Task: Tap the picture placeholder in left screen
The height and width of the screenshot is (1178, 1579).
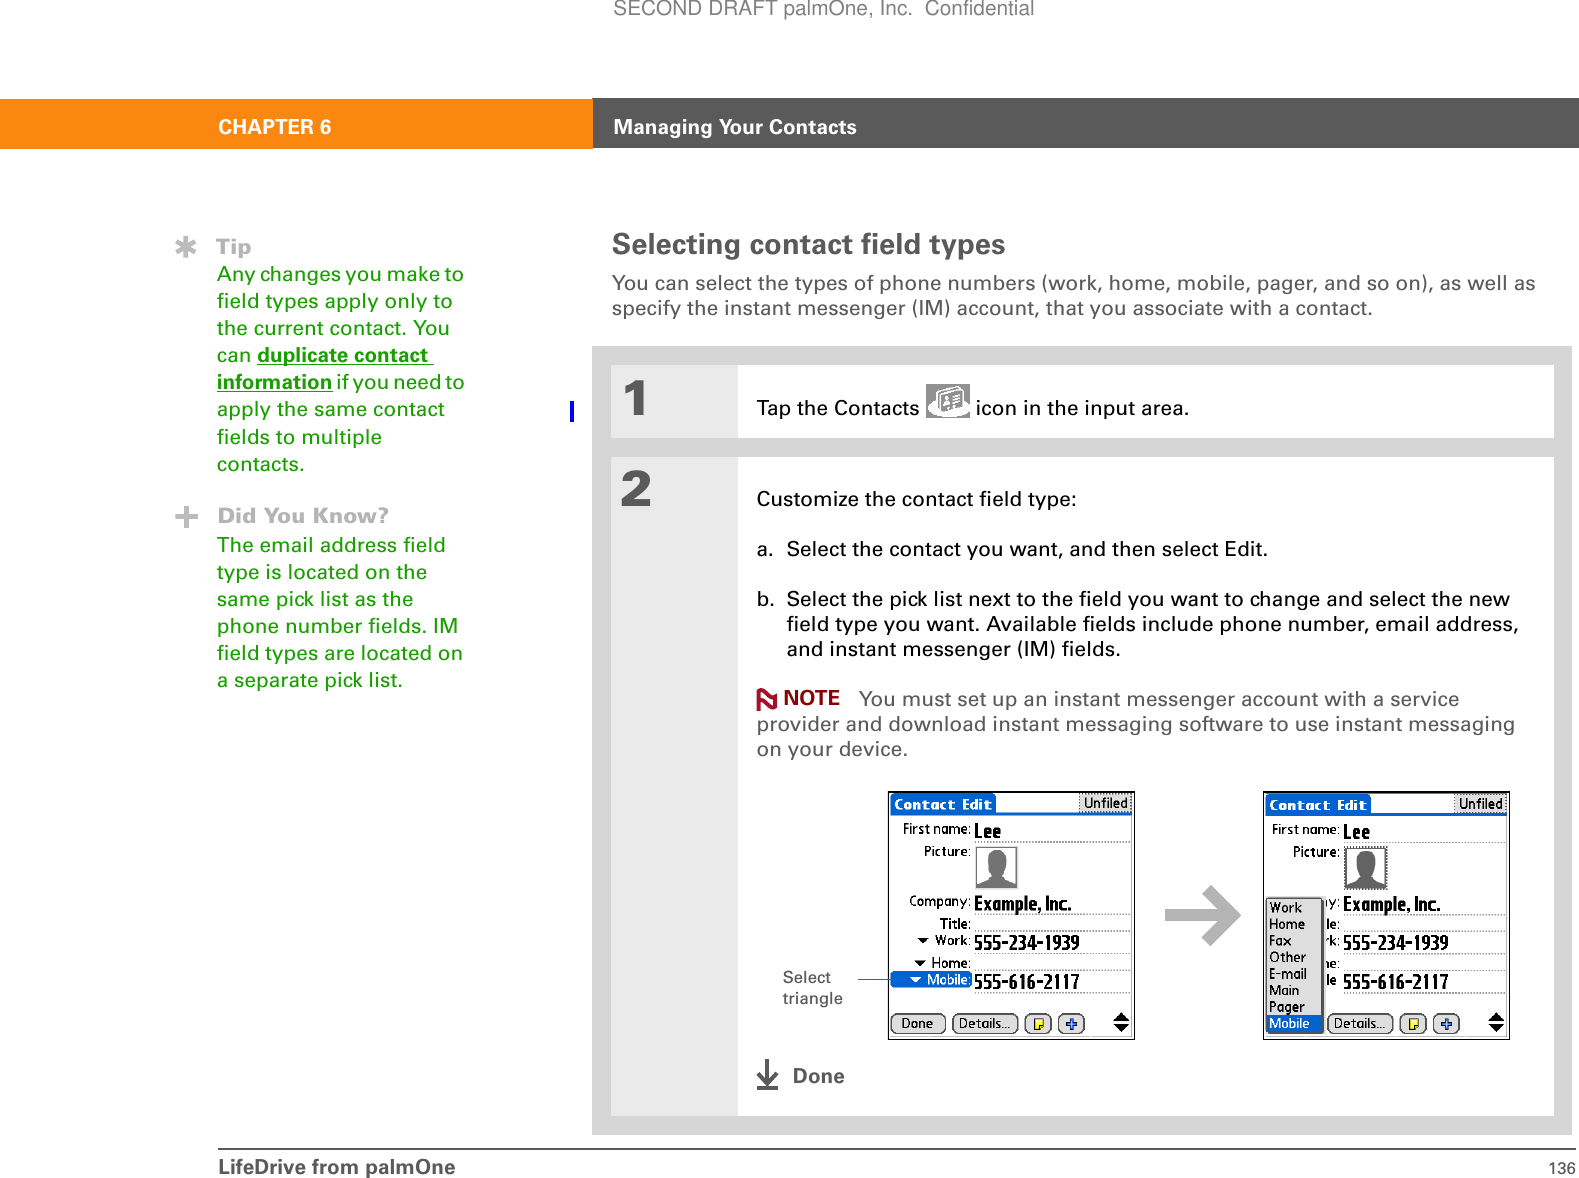Action: pyautogui.click(x=996, y=867)
